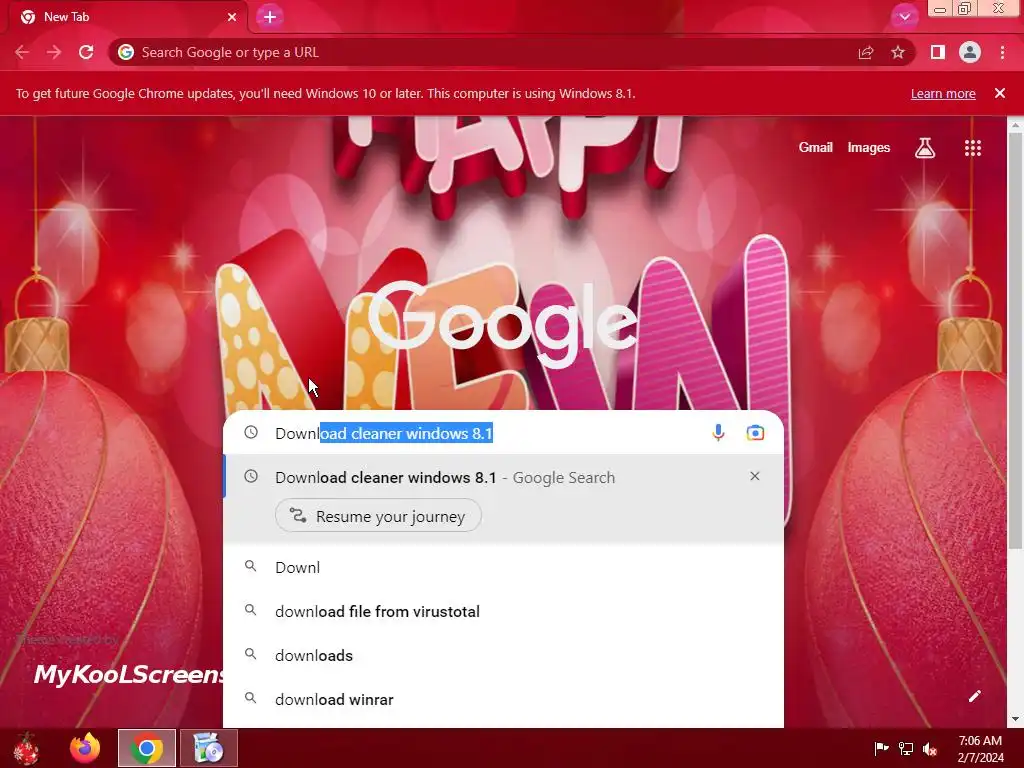
Task: Open Learn more link in update notice
Action: (943, 93)
